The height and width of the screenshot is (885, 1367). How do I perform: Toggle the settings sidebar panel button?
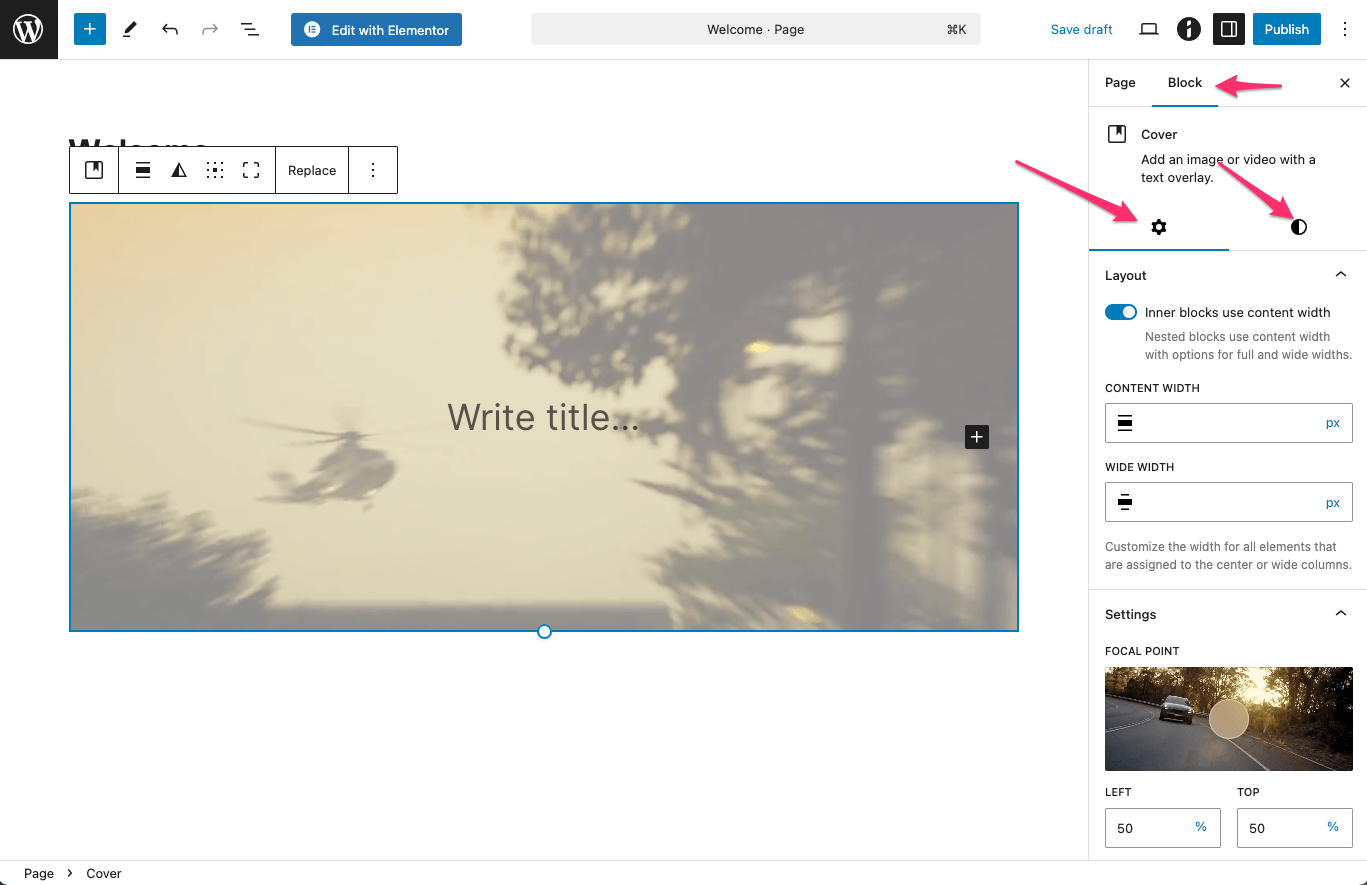point(1229,29)
